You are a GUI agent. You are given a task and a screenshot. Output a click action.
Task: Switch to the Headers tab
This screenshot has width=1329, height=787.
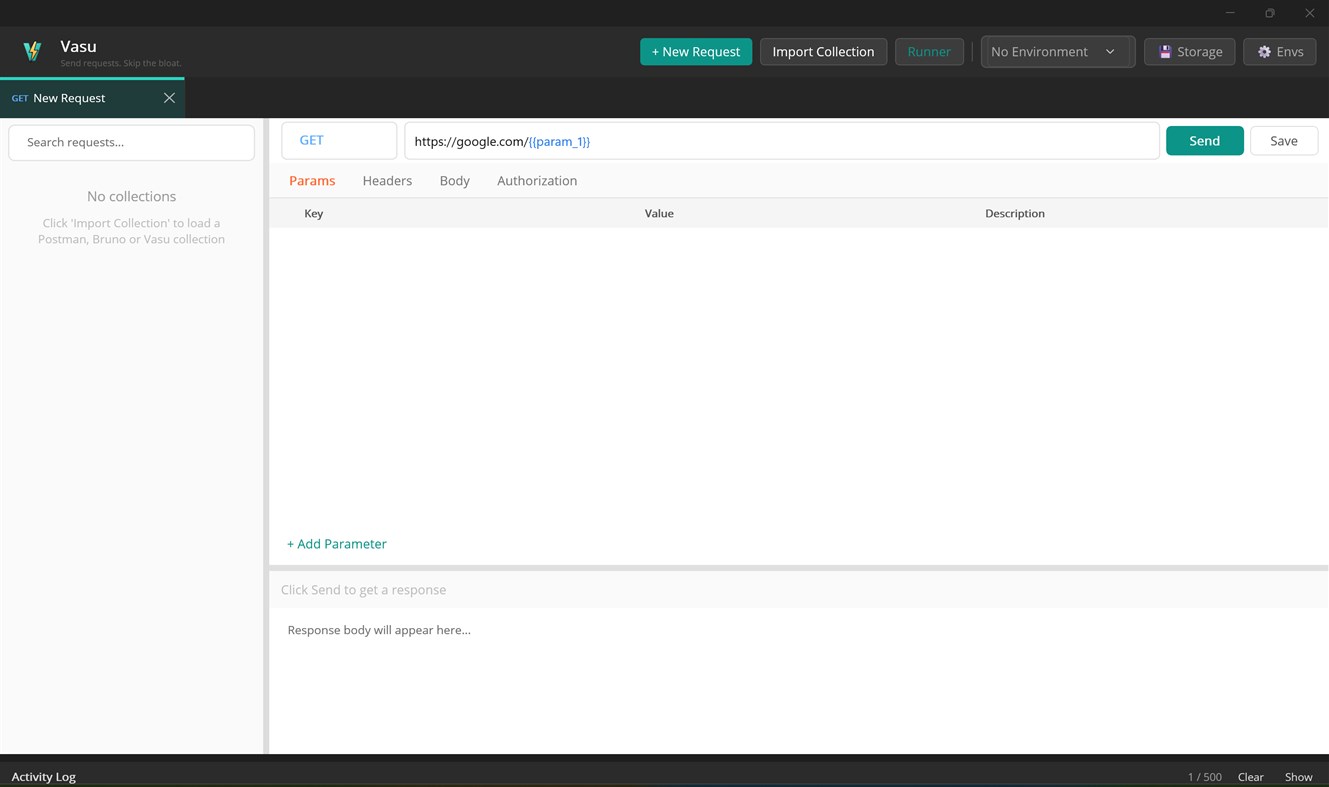tap(387, 181)
